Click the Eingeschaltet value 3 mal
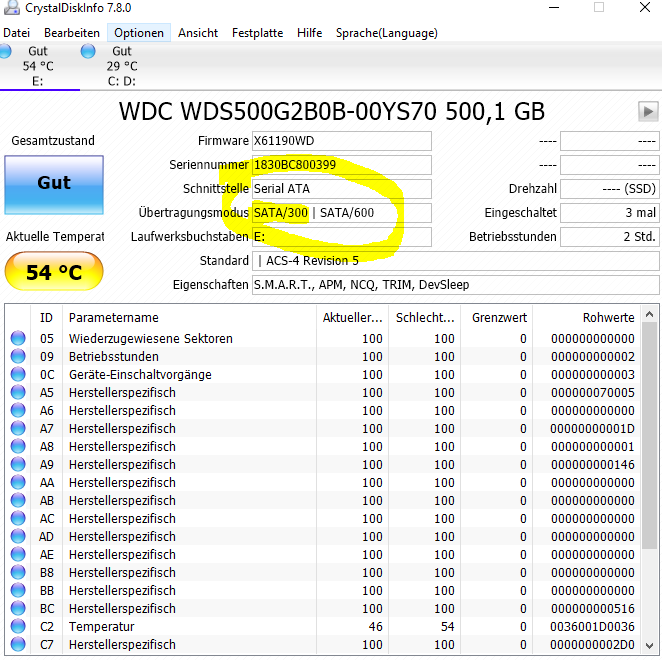662x660 pixels. 610,213
